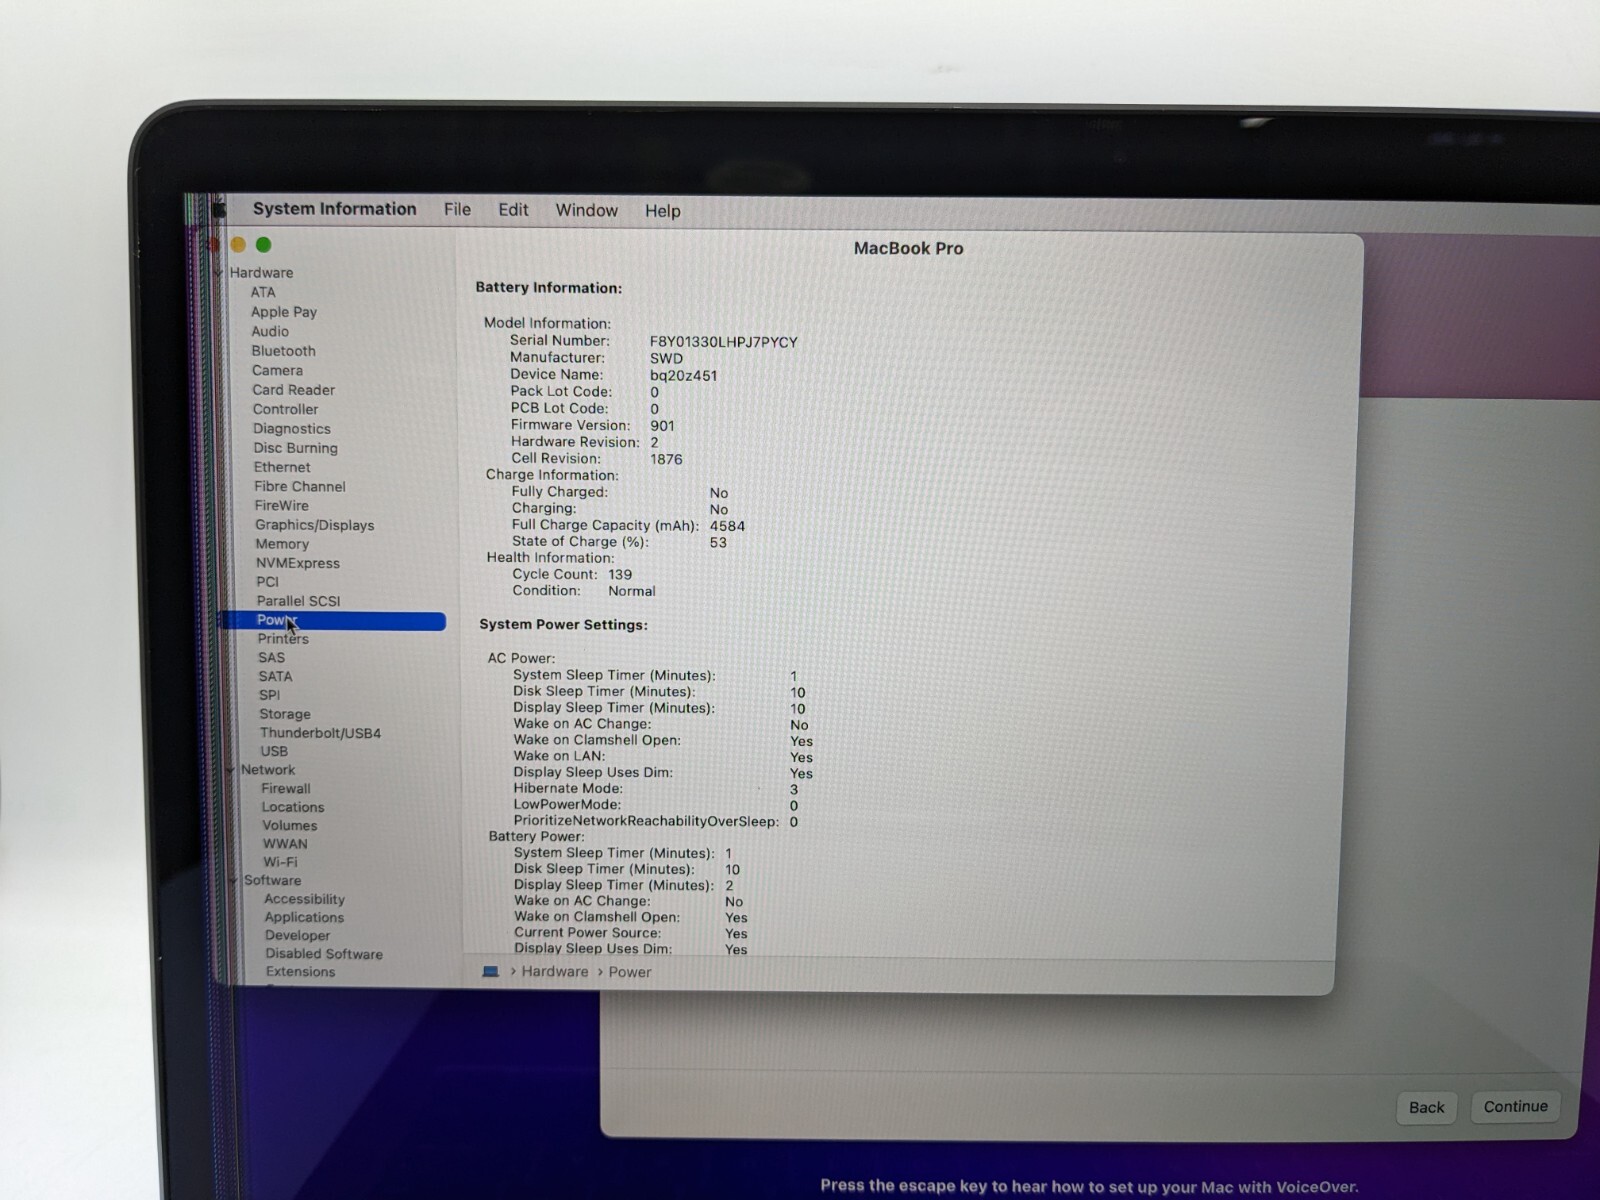Select Apple Pay in the sidebar
Image resolution: width=1600 pixels, height=1200 pixels.
pos(284,312)
